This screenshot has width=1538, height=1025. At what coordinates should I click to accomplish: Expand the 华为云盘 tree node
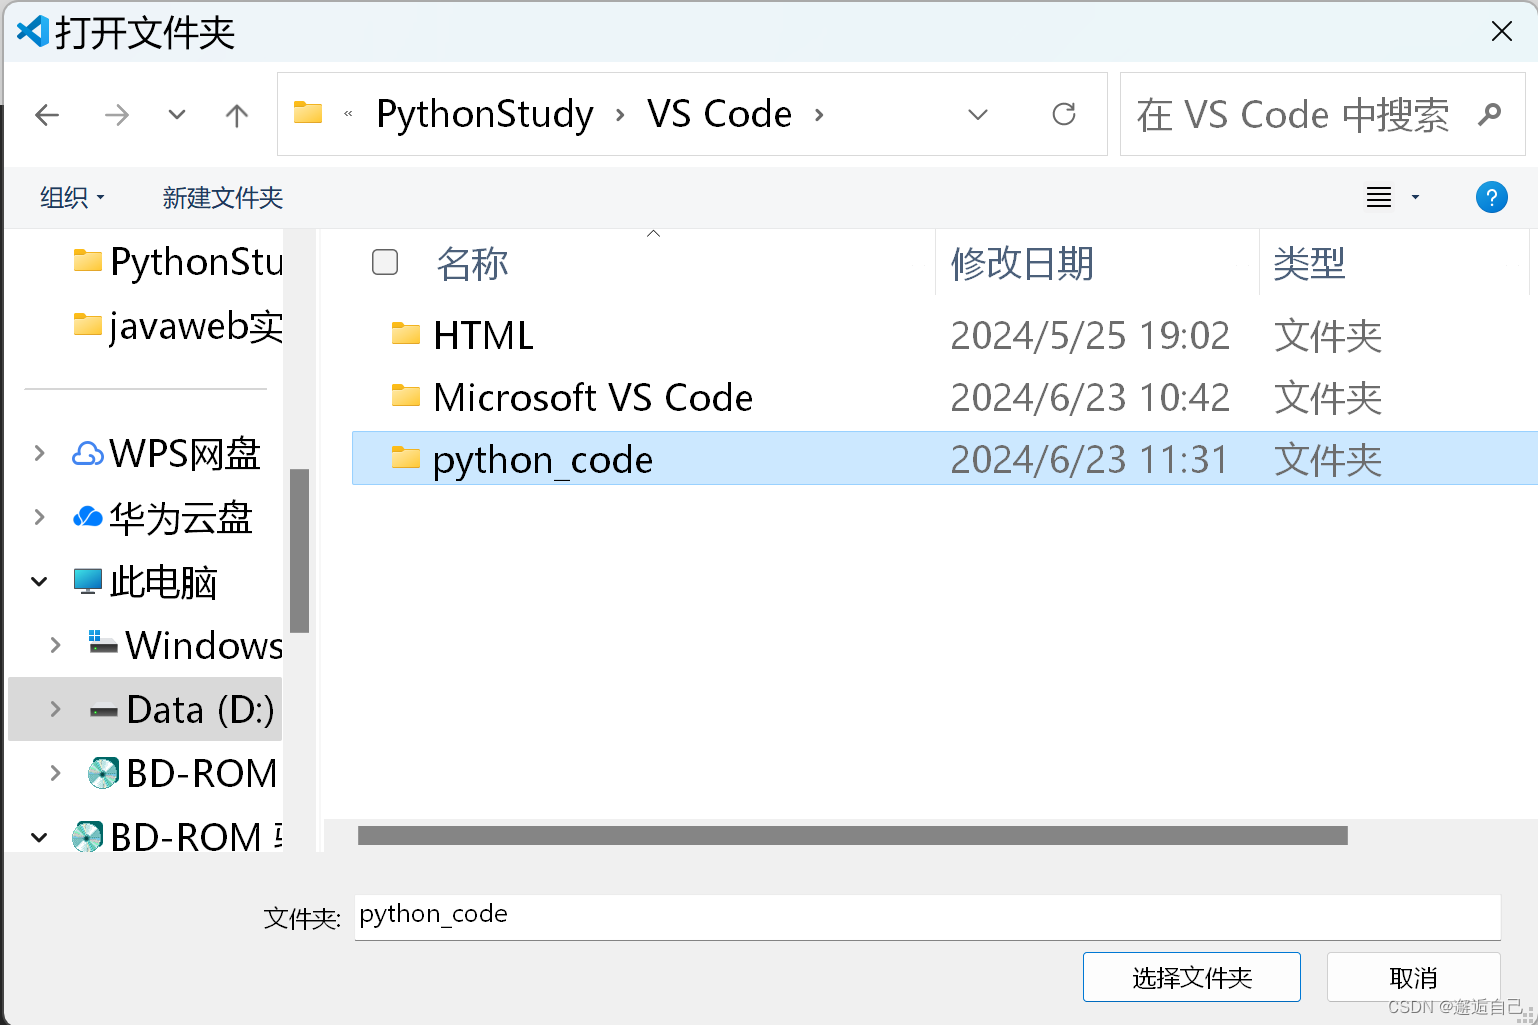tap(39, 517)
